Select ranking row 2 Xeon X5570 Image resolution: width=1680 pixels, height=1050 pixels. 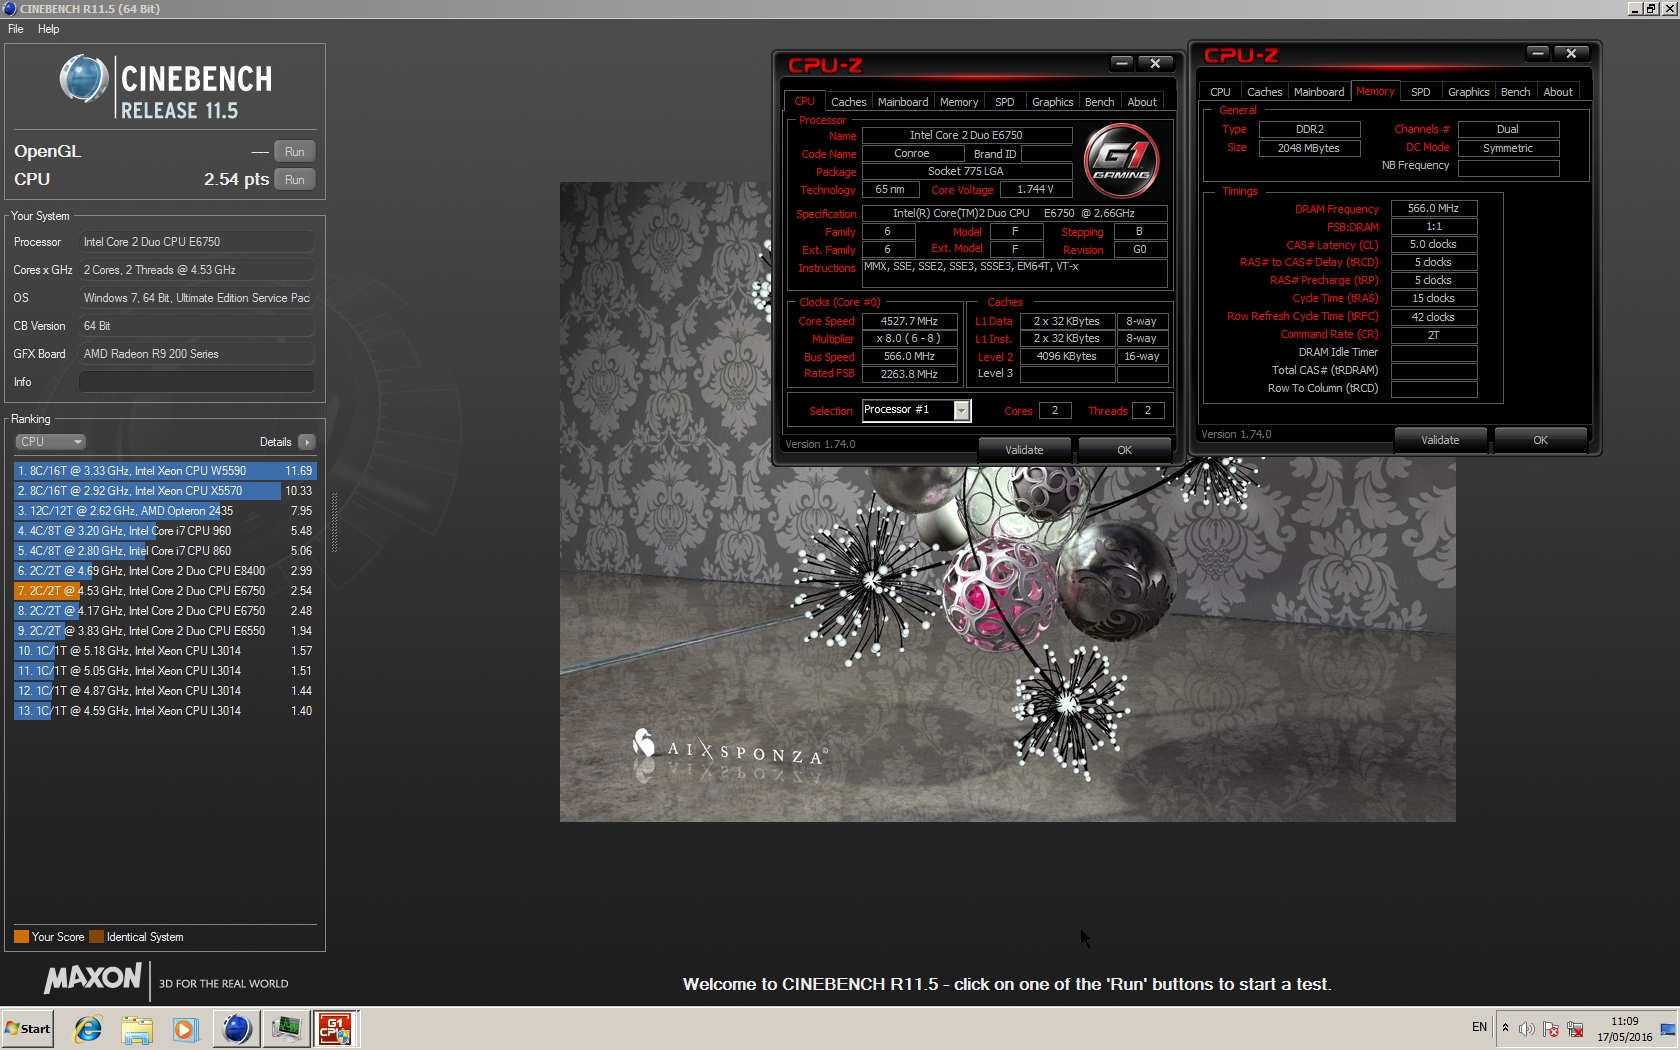coord(165,491)
